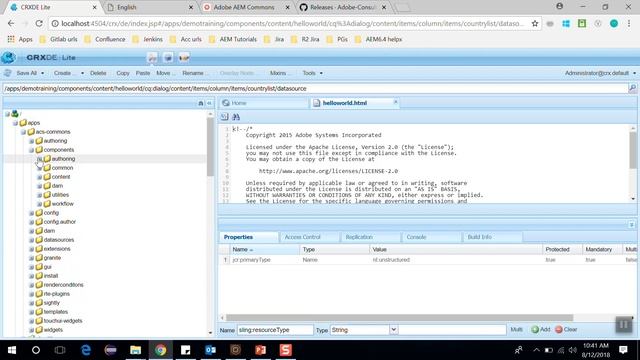640x360 pixels.
Task: Collapse the tree panel with the double-arrow icon
Action: pos(209,103)
